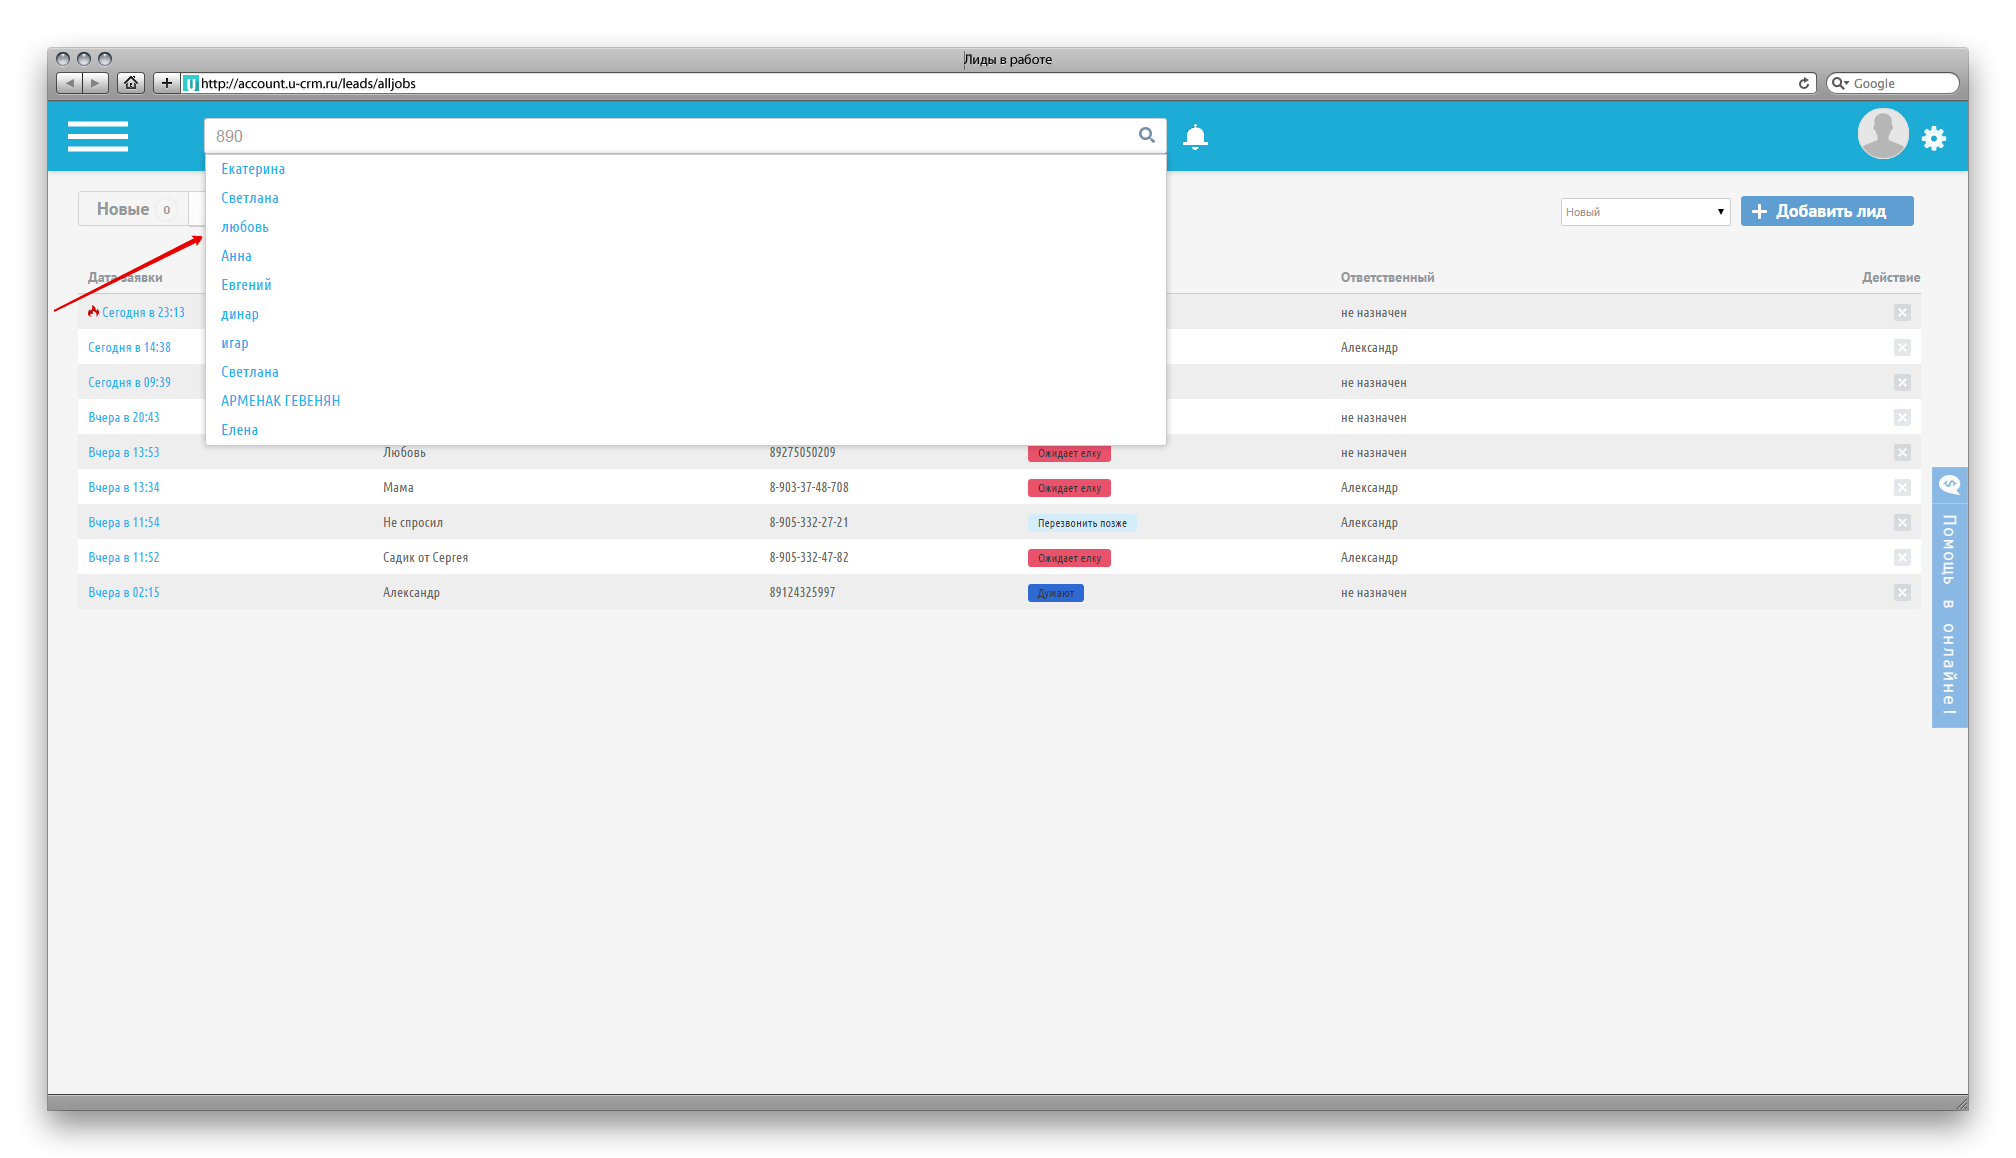The width and height of the screenshot is (2016, 1158).
Task: Delete the Мама lead row
Action: tap(1902, 488)
